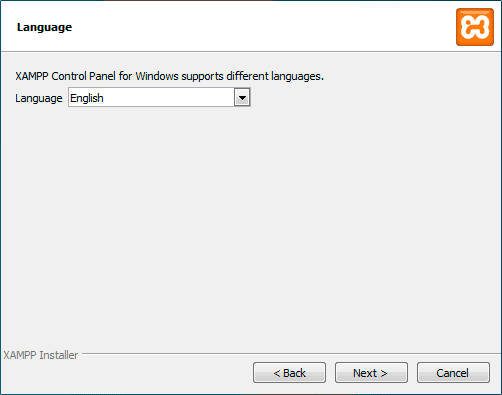Click the orange XAMPP logo icon
502x395 pixels.
(475, 27)
